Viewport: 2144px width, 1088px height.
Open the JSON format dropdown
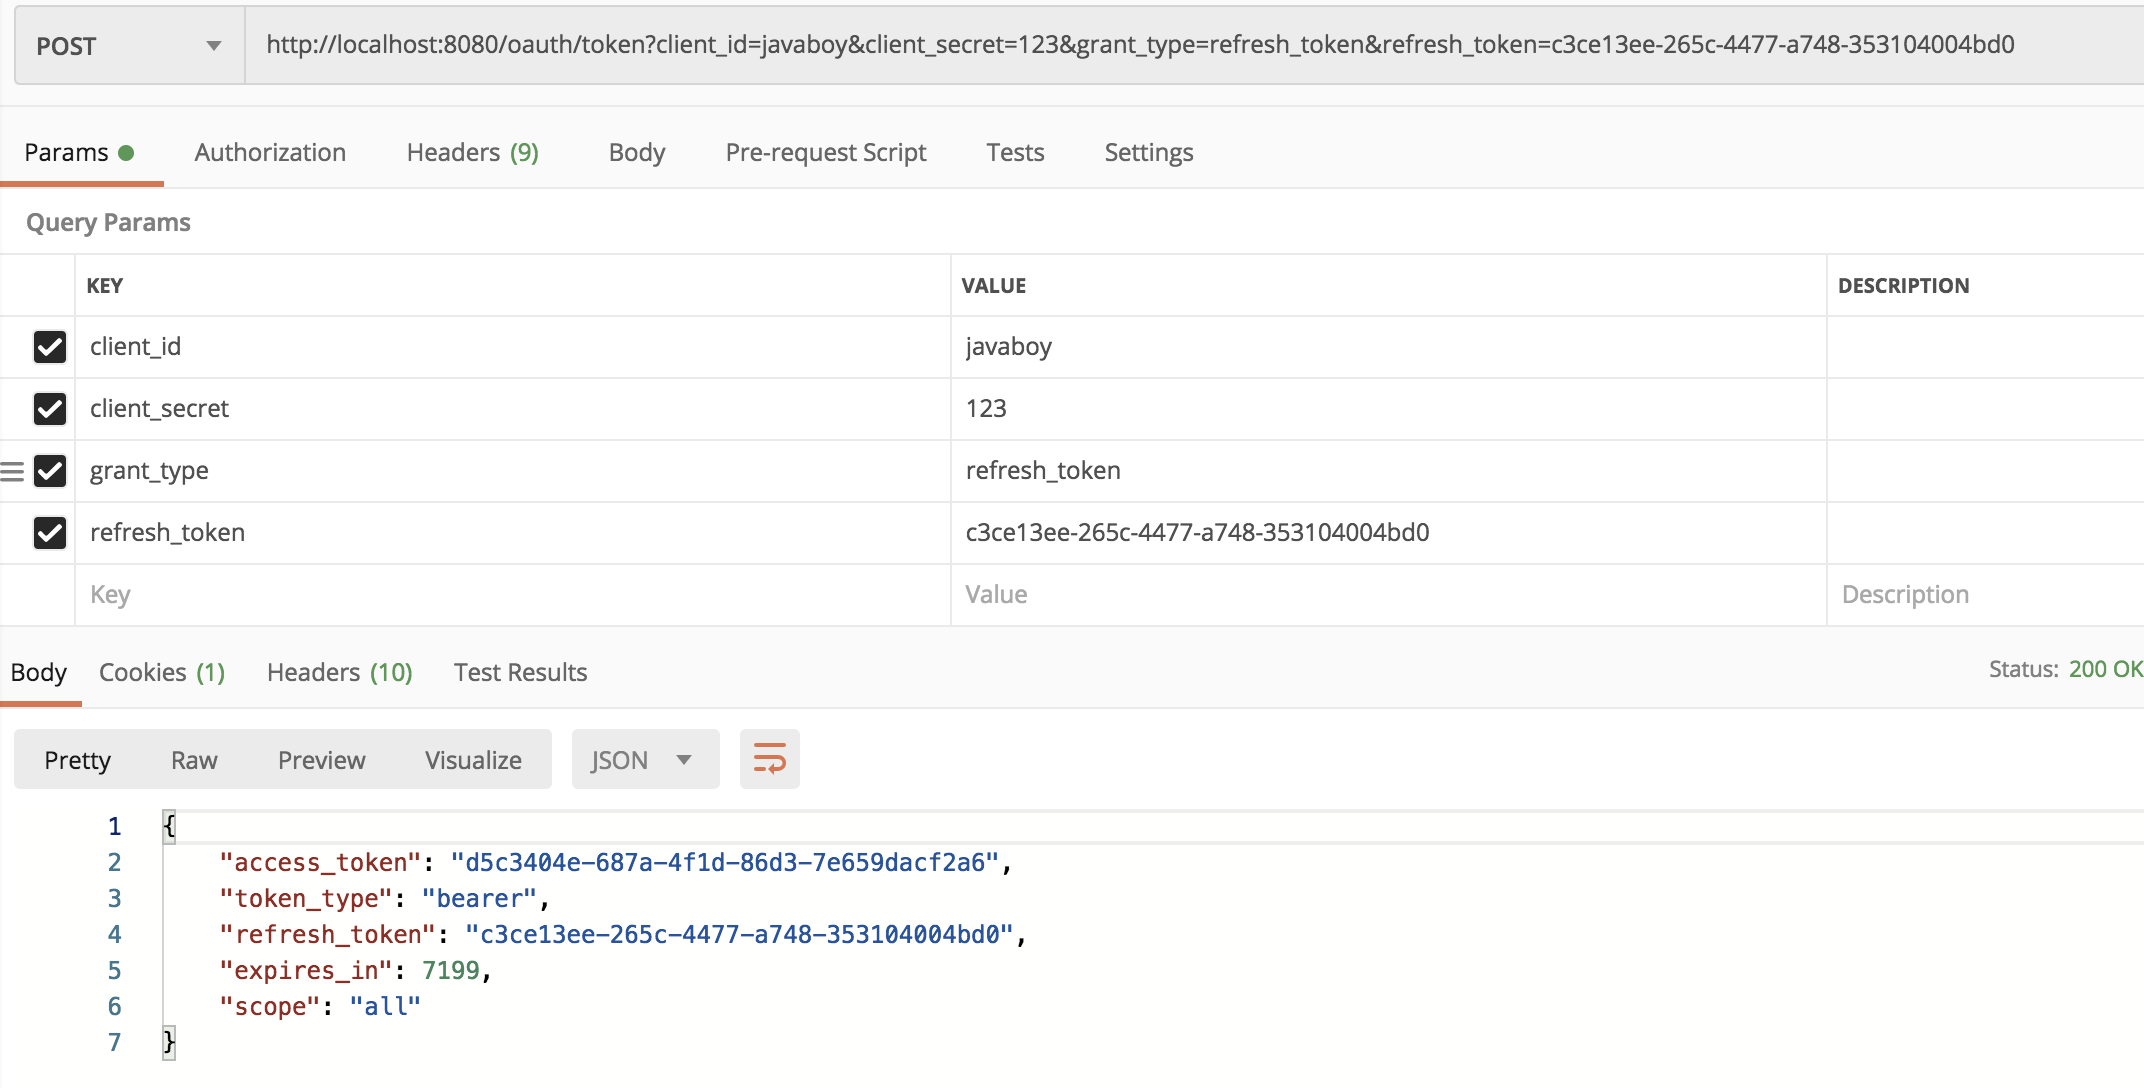[644, 760]
